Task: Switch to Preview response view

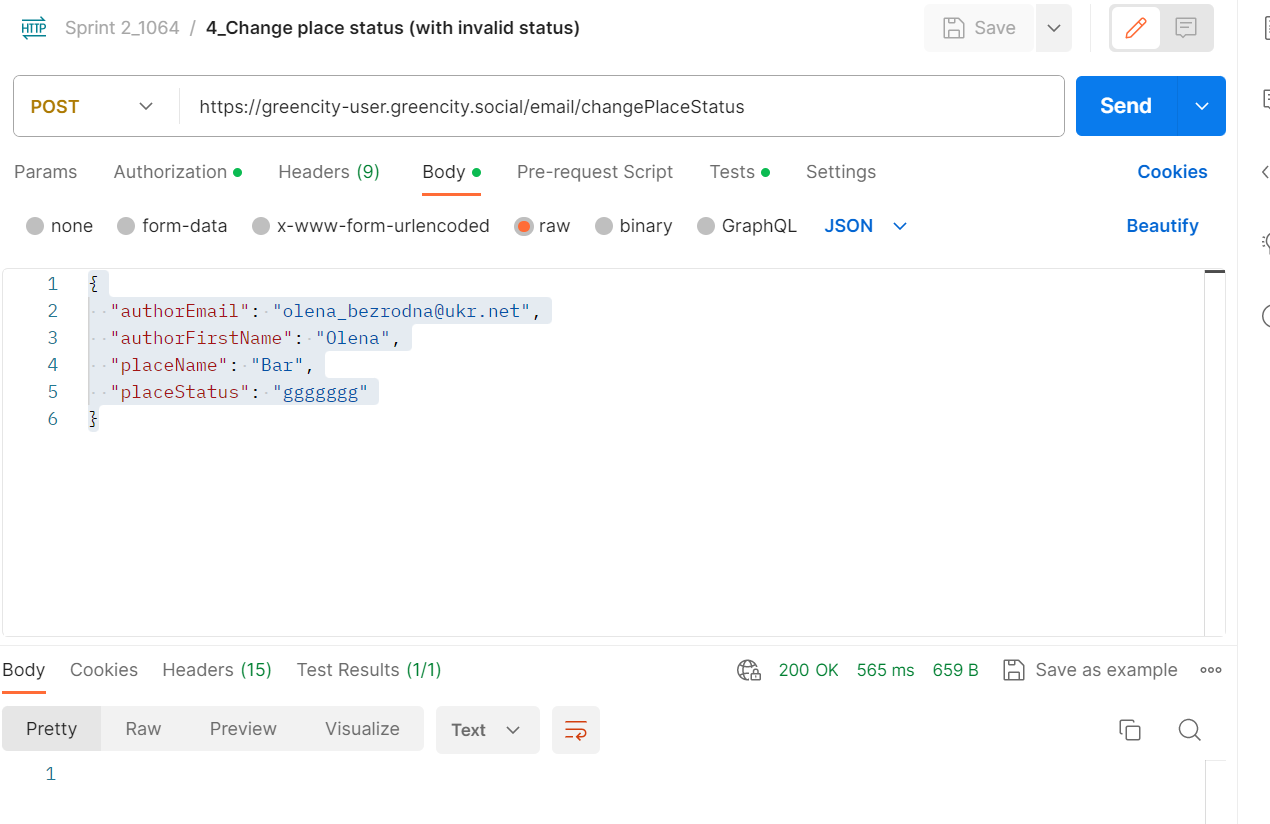Action: click(x=243, y=729)
